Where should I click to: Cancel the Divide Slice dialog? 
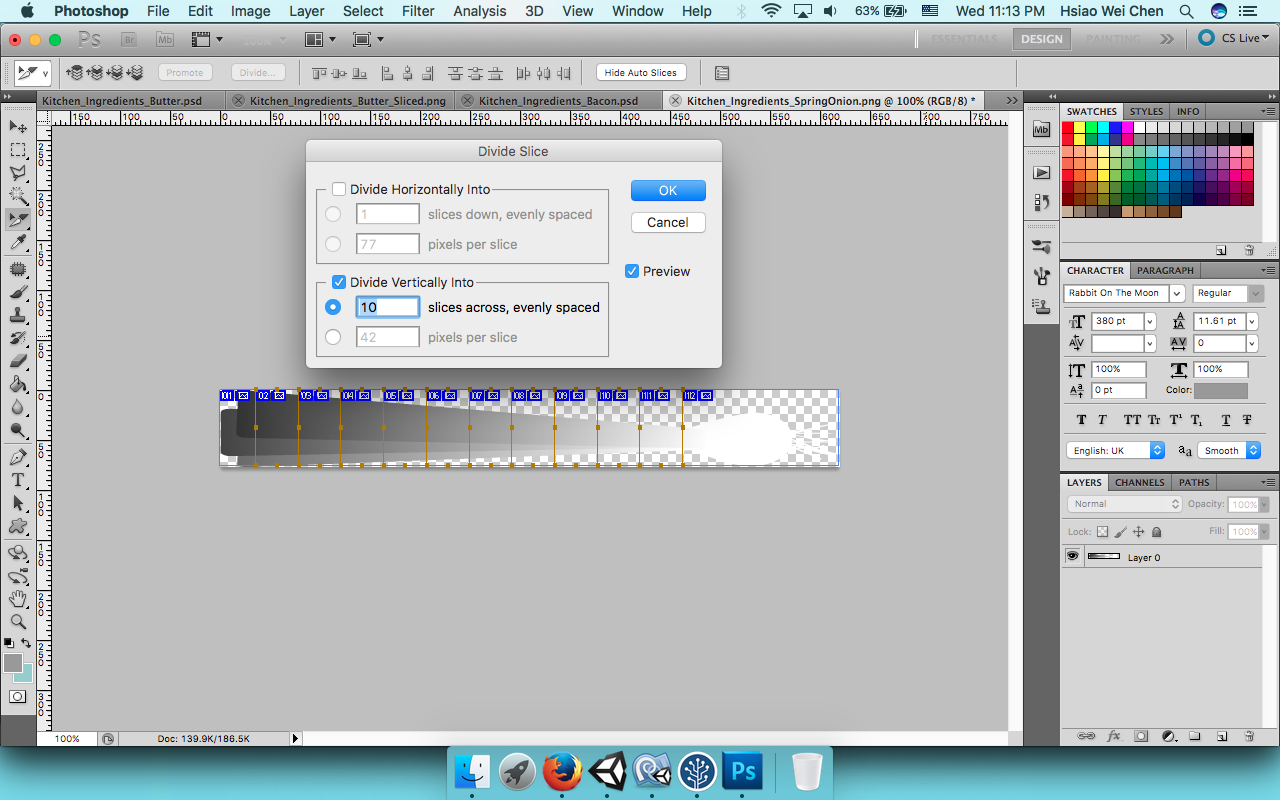click(x=668, y=222)
